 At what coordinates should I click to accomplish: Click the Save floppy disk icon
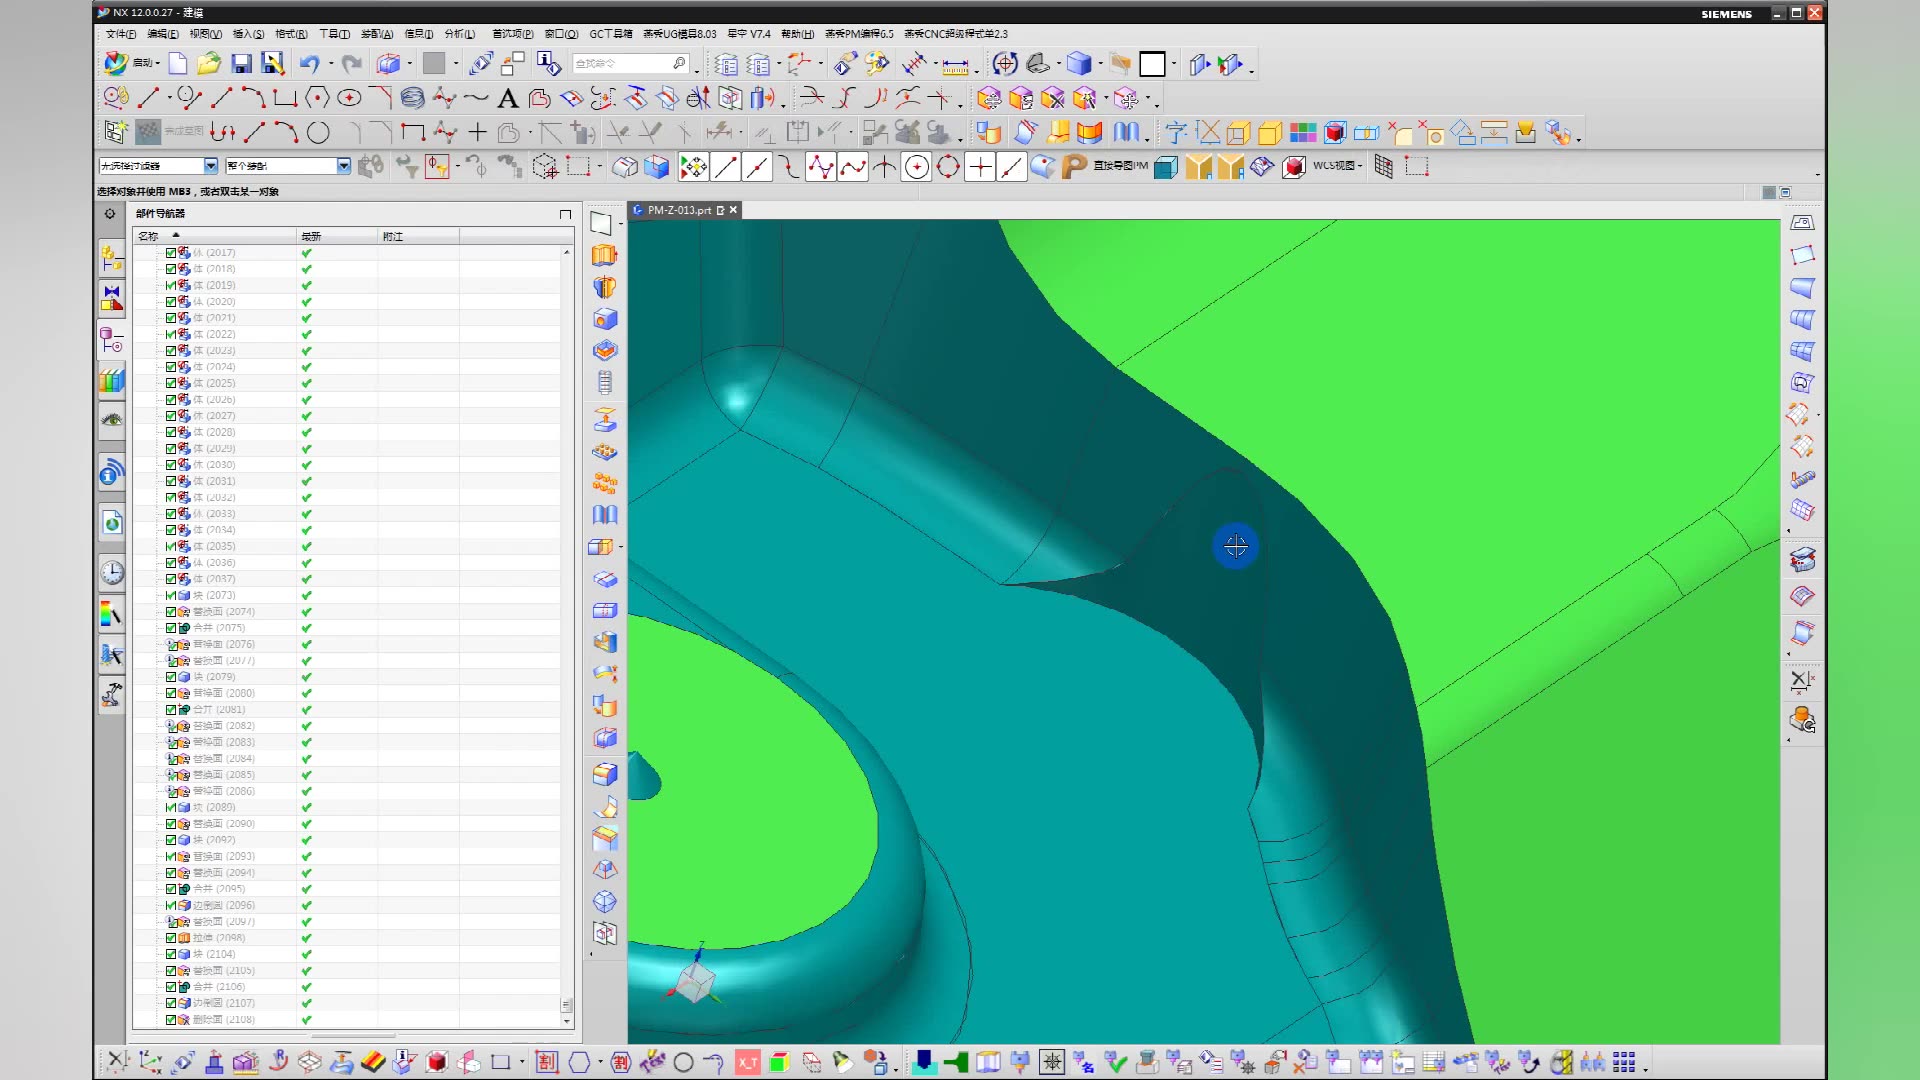[x=241, y=64]
